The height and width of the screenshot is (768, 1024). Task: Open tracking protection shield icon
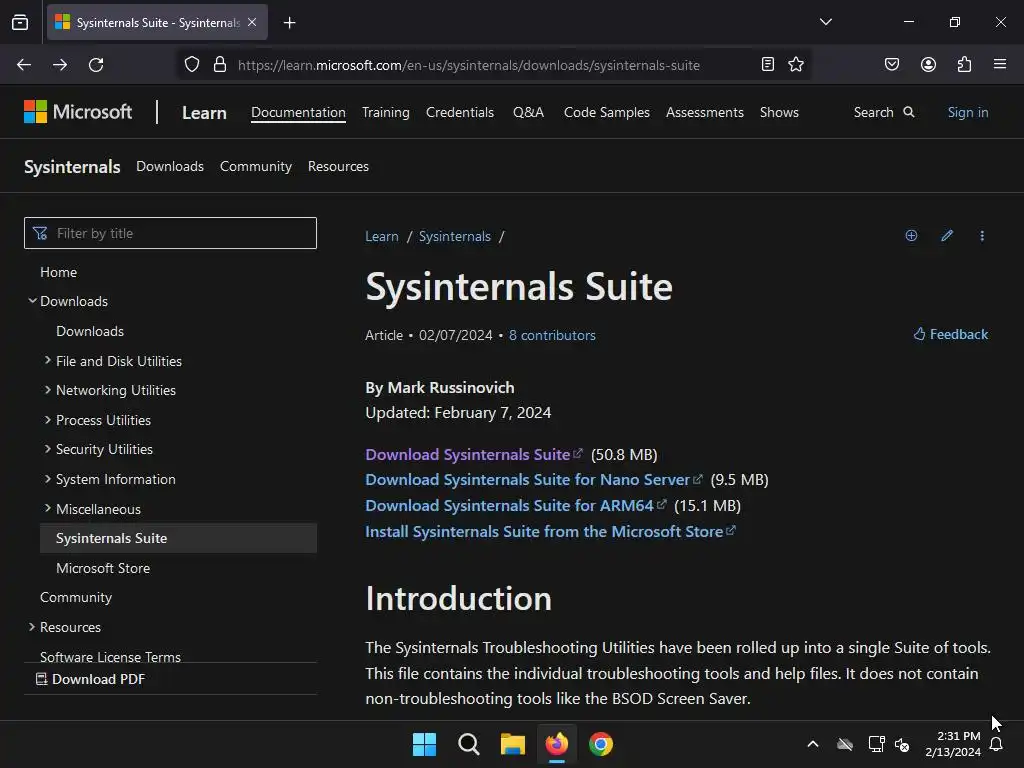(x=191, y=65)
